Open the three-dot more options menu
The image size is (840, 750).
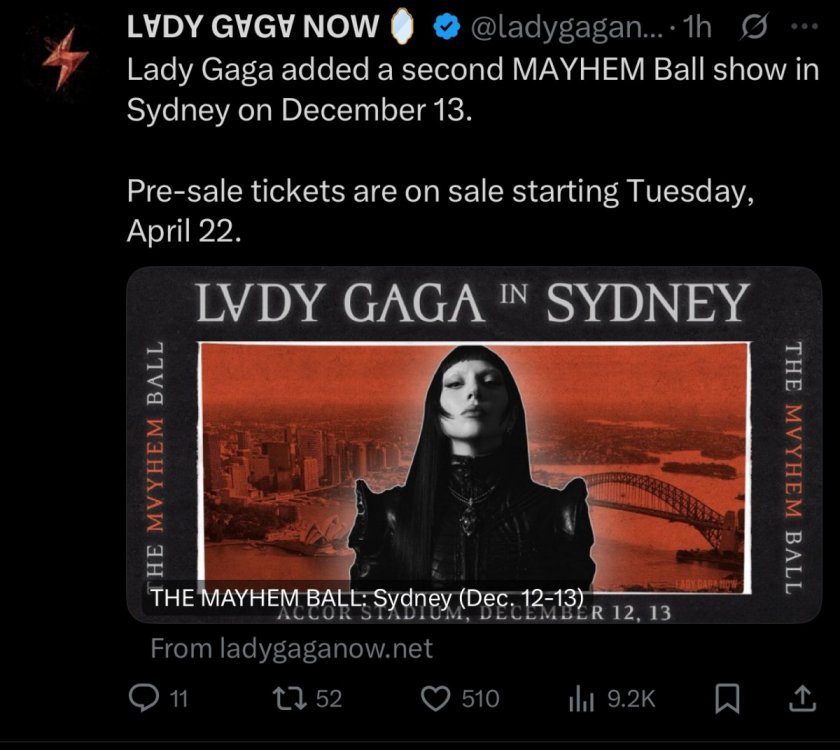coord(805,26)
